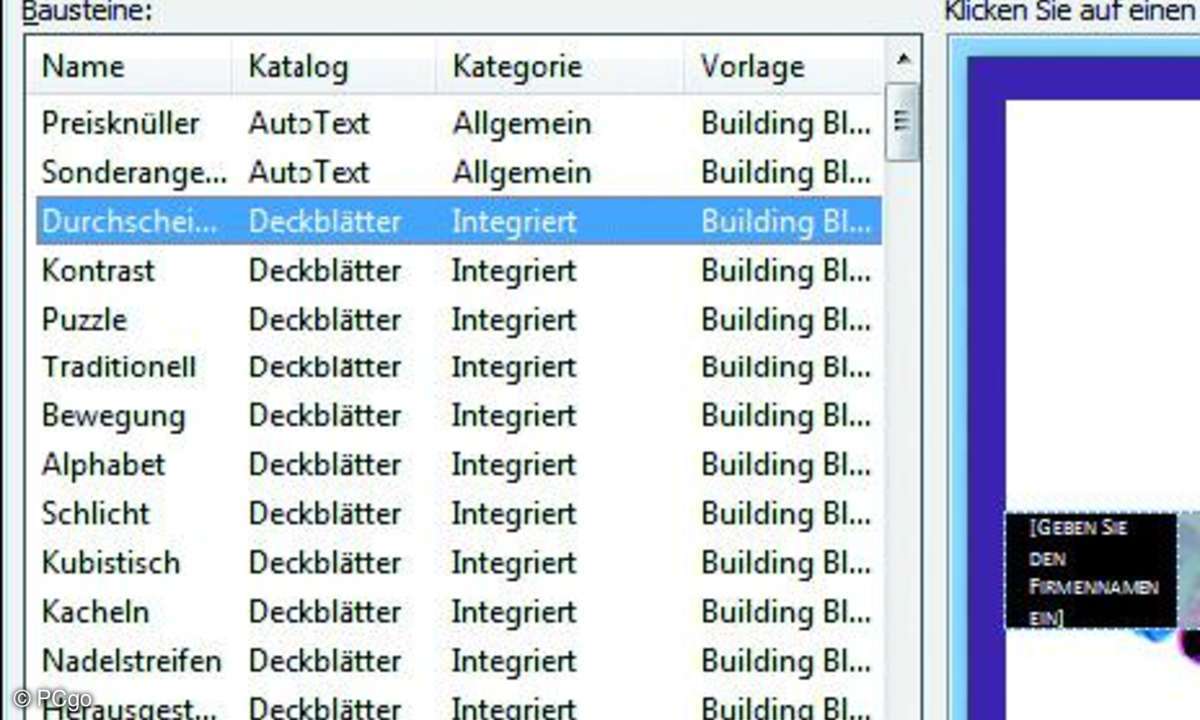This screenshot has height=720, width=1200.
Task: Select the Bewegung building block
Action: pyautogui.click(x=113, y=416)
